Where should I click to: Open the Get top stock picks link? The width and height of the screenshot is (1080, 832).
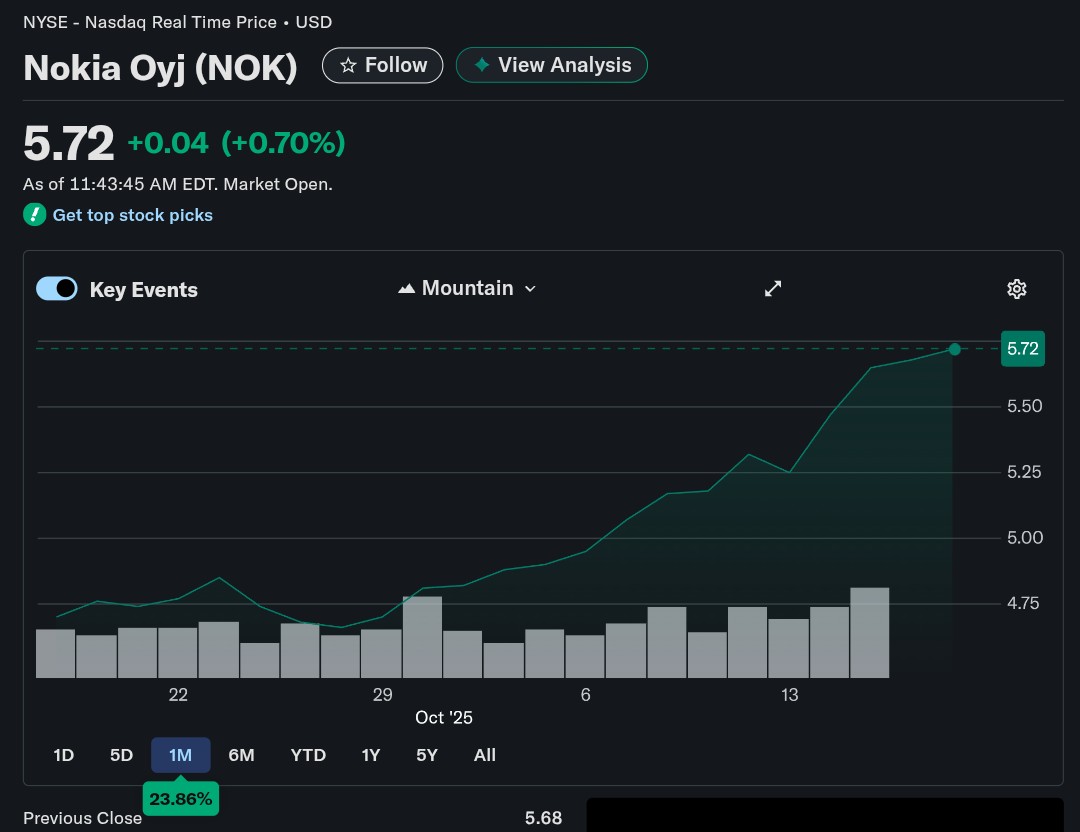pyautogui.click(x=133, y=215)
